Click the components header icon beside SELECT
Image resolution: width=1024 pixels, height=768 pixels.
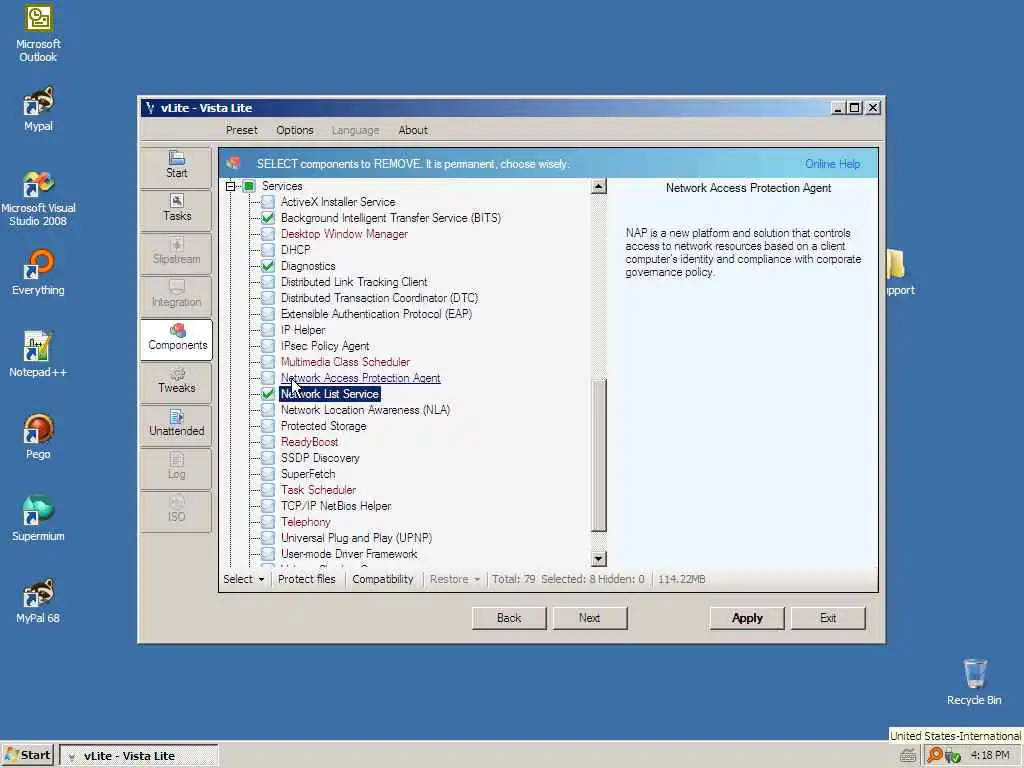point(234,163)
